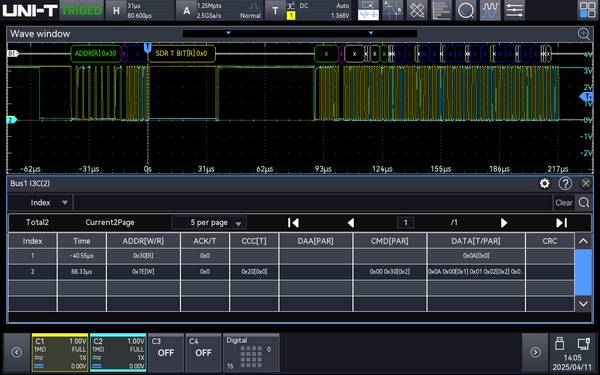Open the H horizontal timebase menu
600x375 pixels.
coord(140,10)
